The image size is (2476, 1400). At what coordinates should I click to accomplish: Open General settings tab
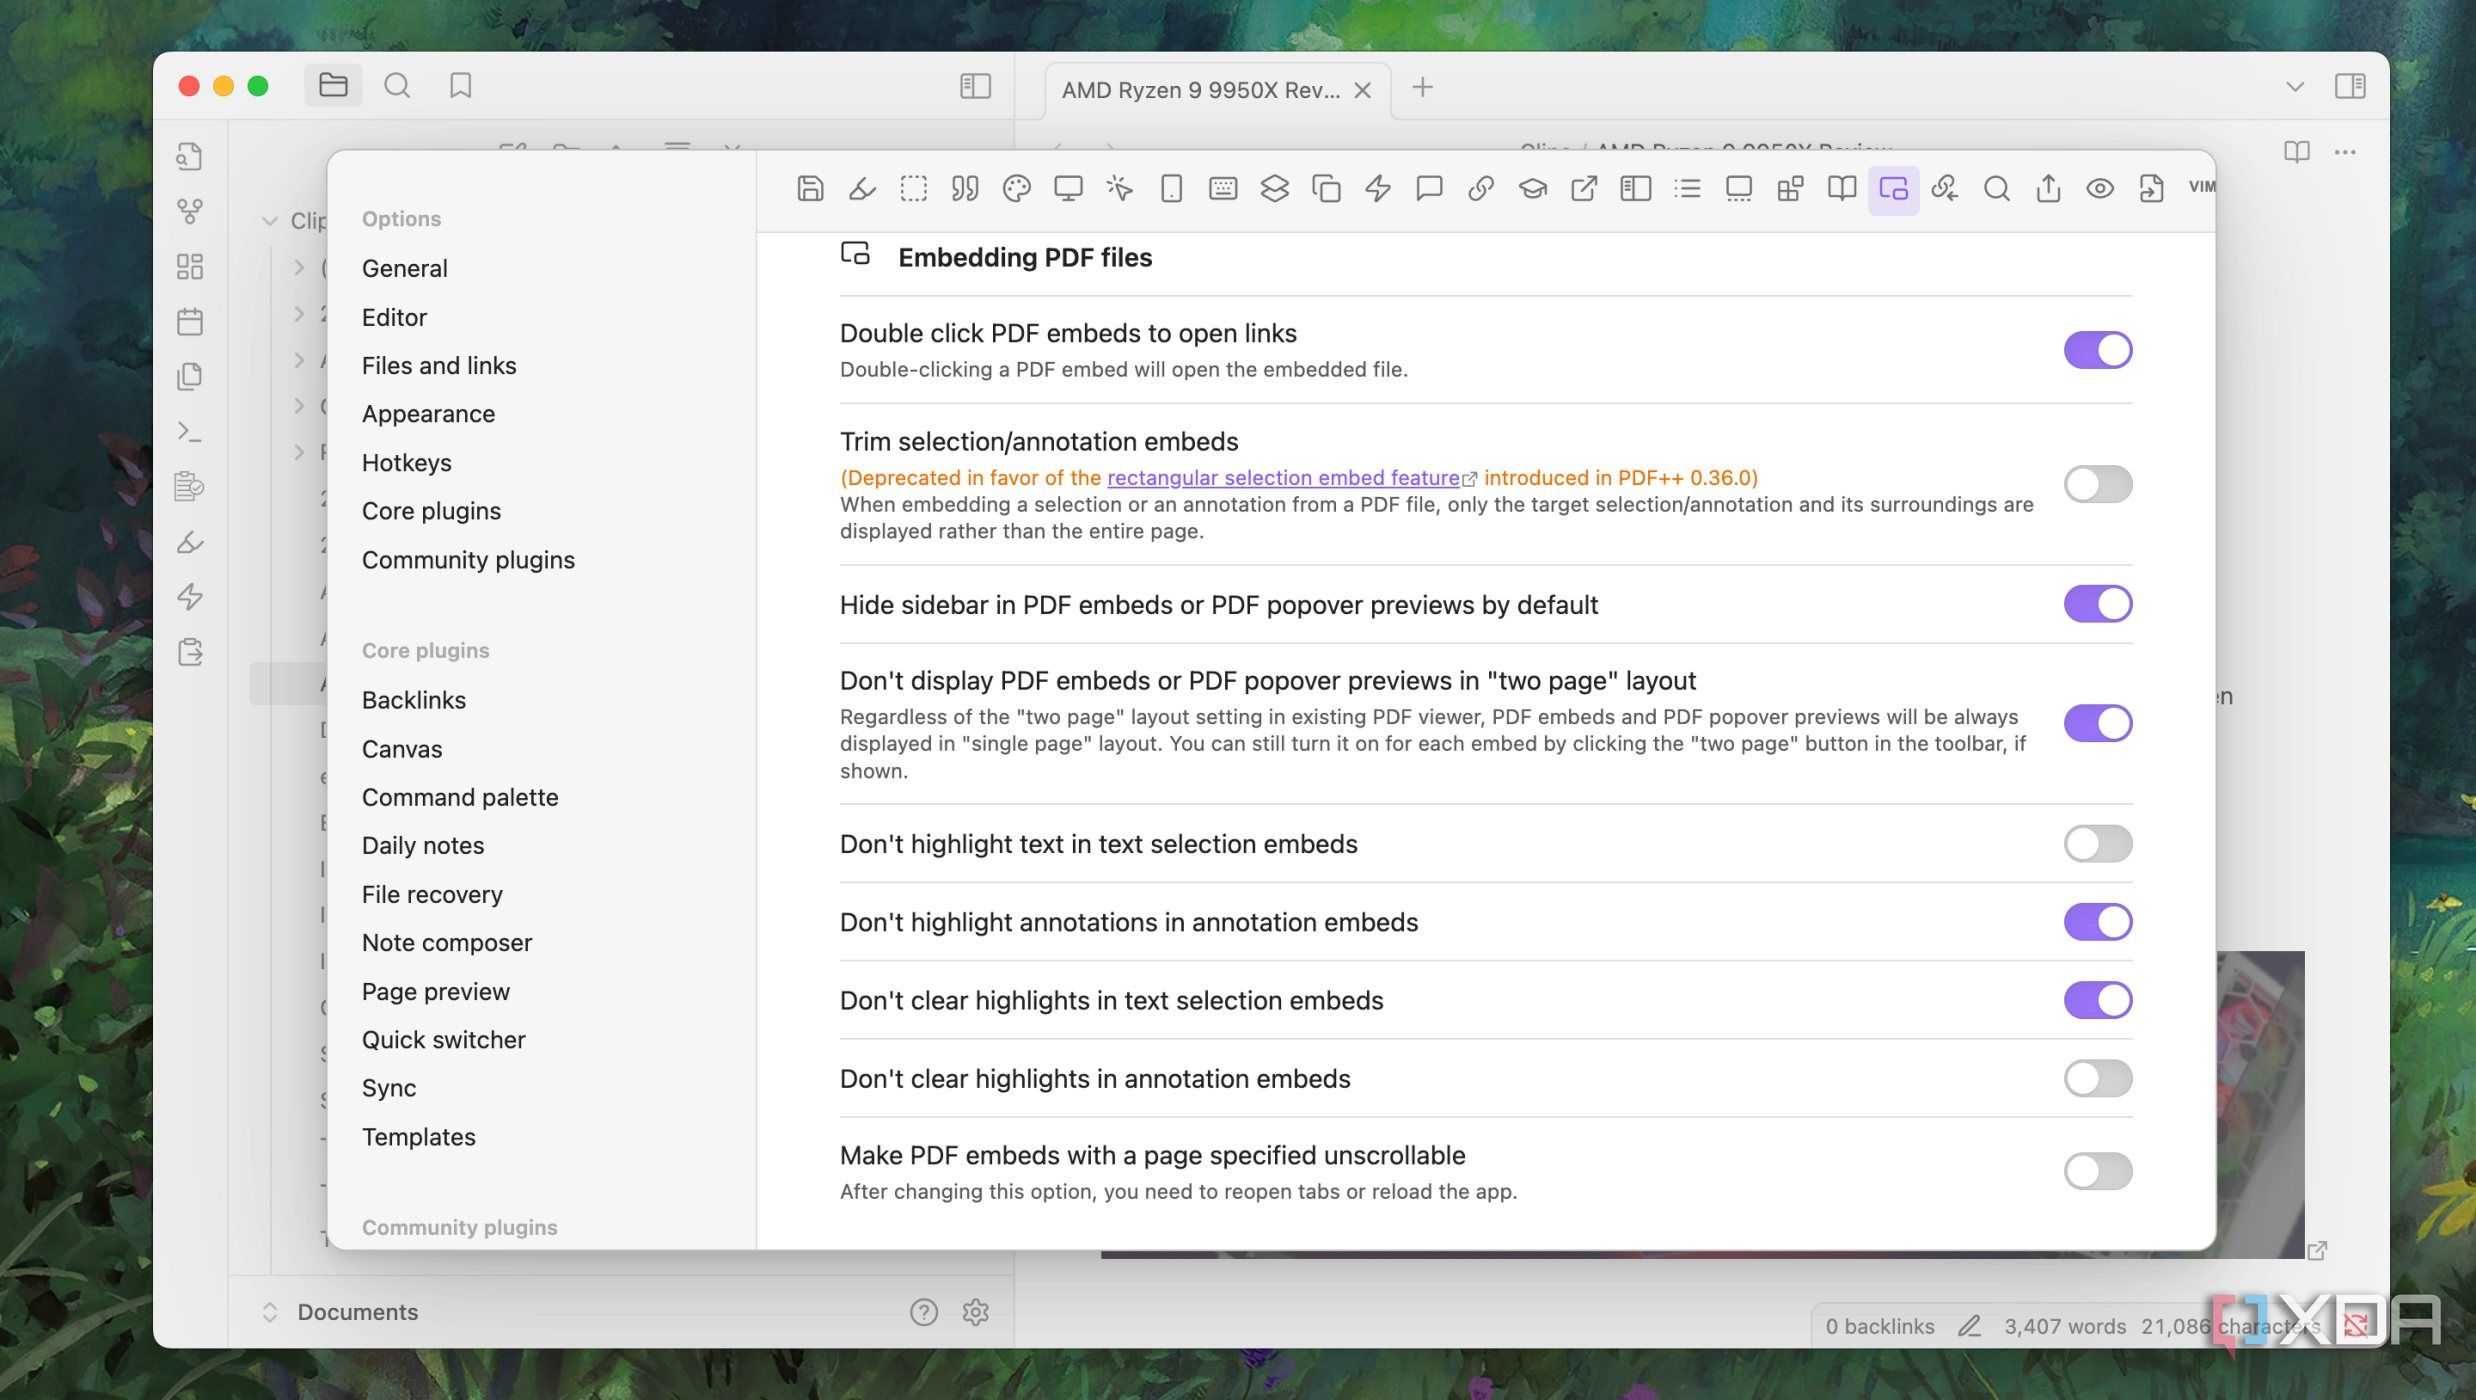click(405, 269)
